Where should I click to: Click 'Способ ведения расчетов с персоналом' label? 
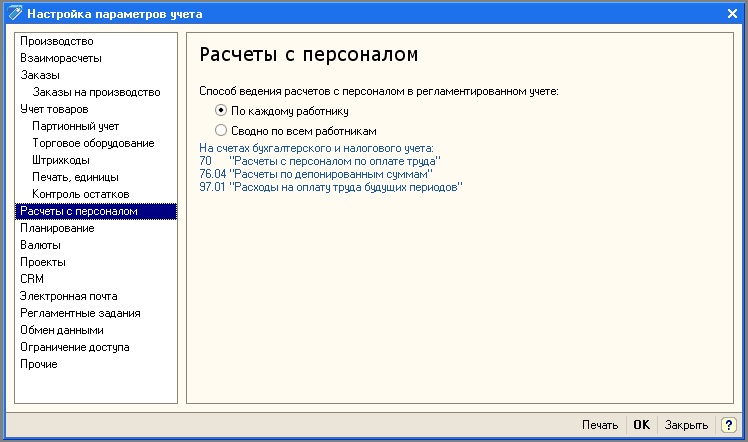click(x=379, y=91)
